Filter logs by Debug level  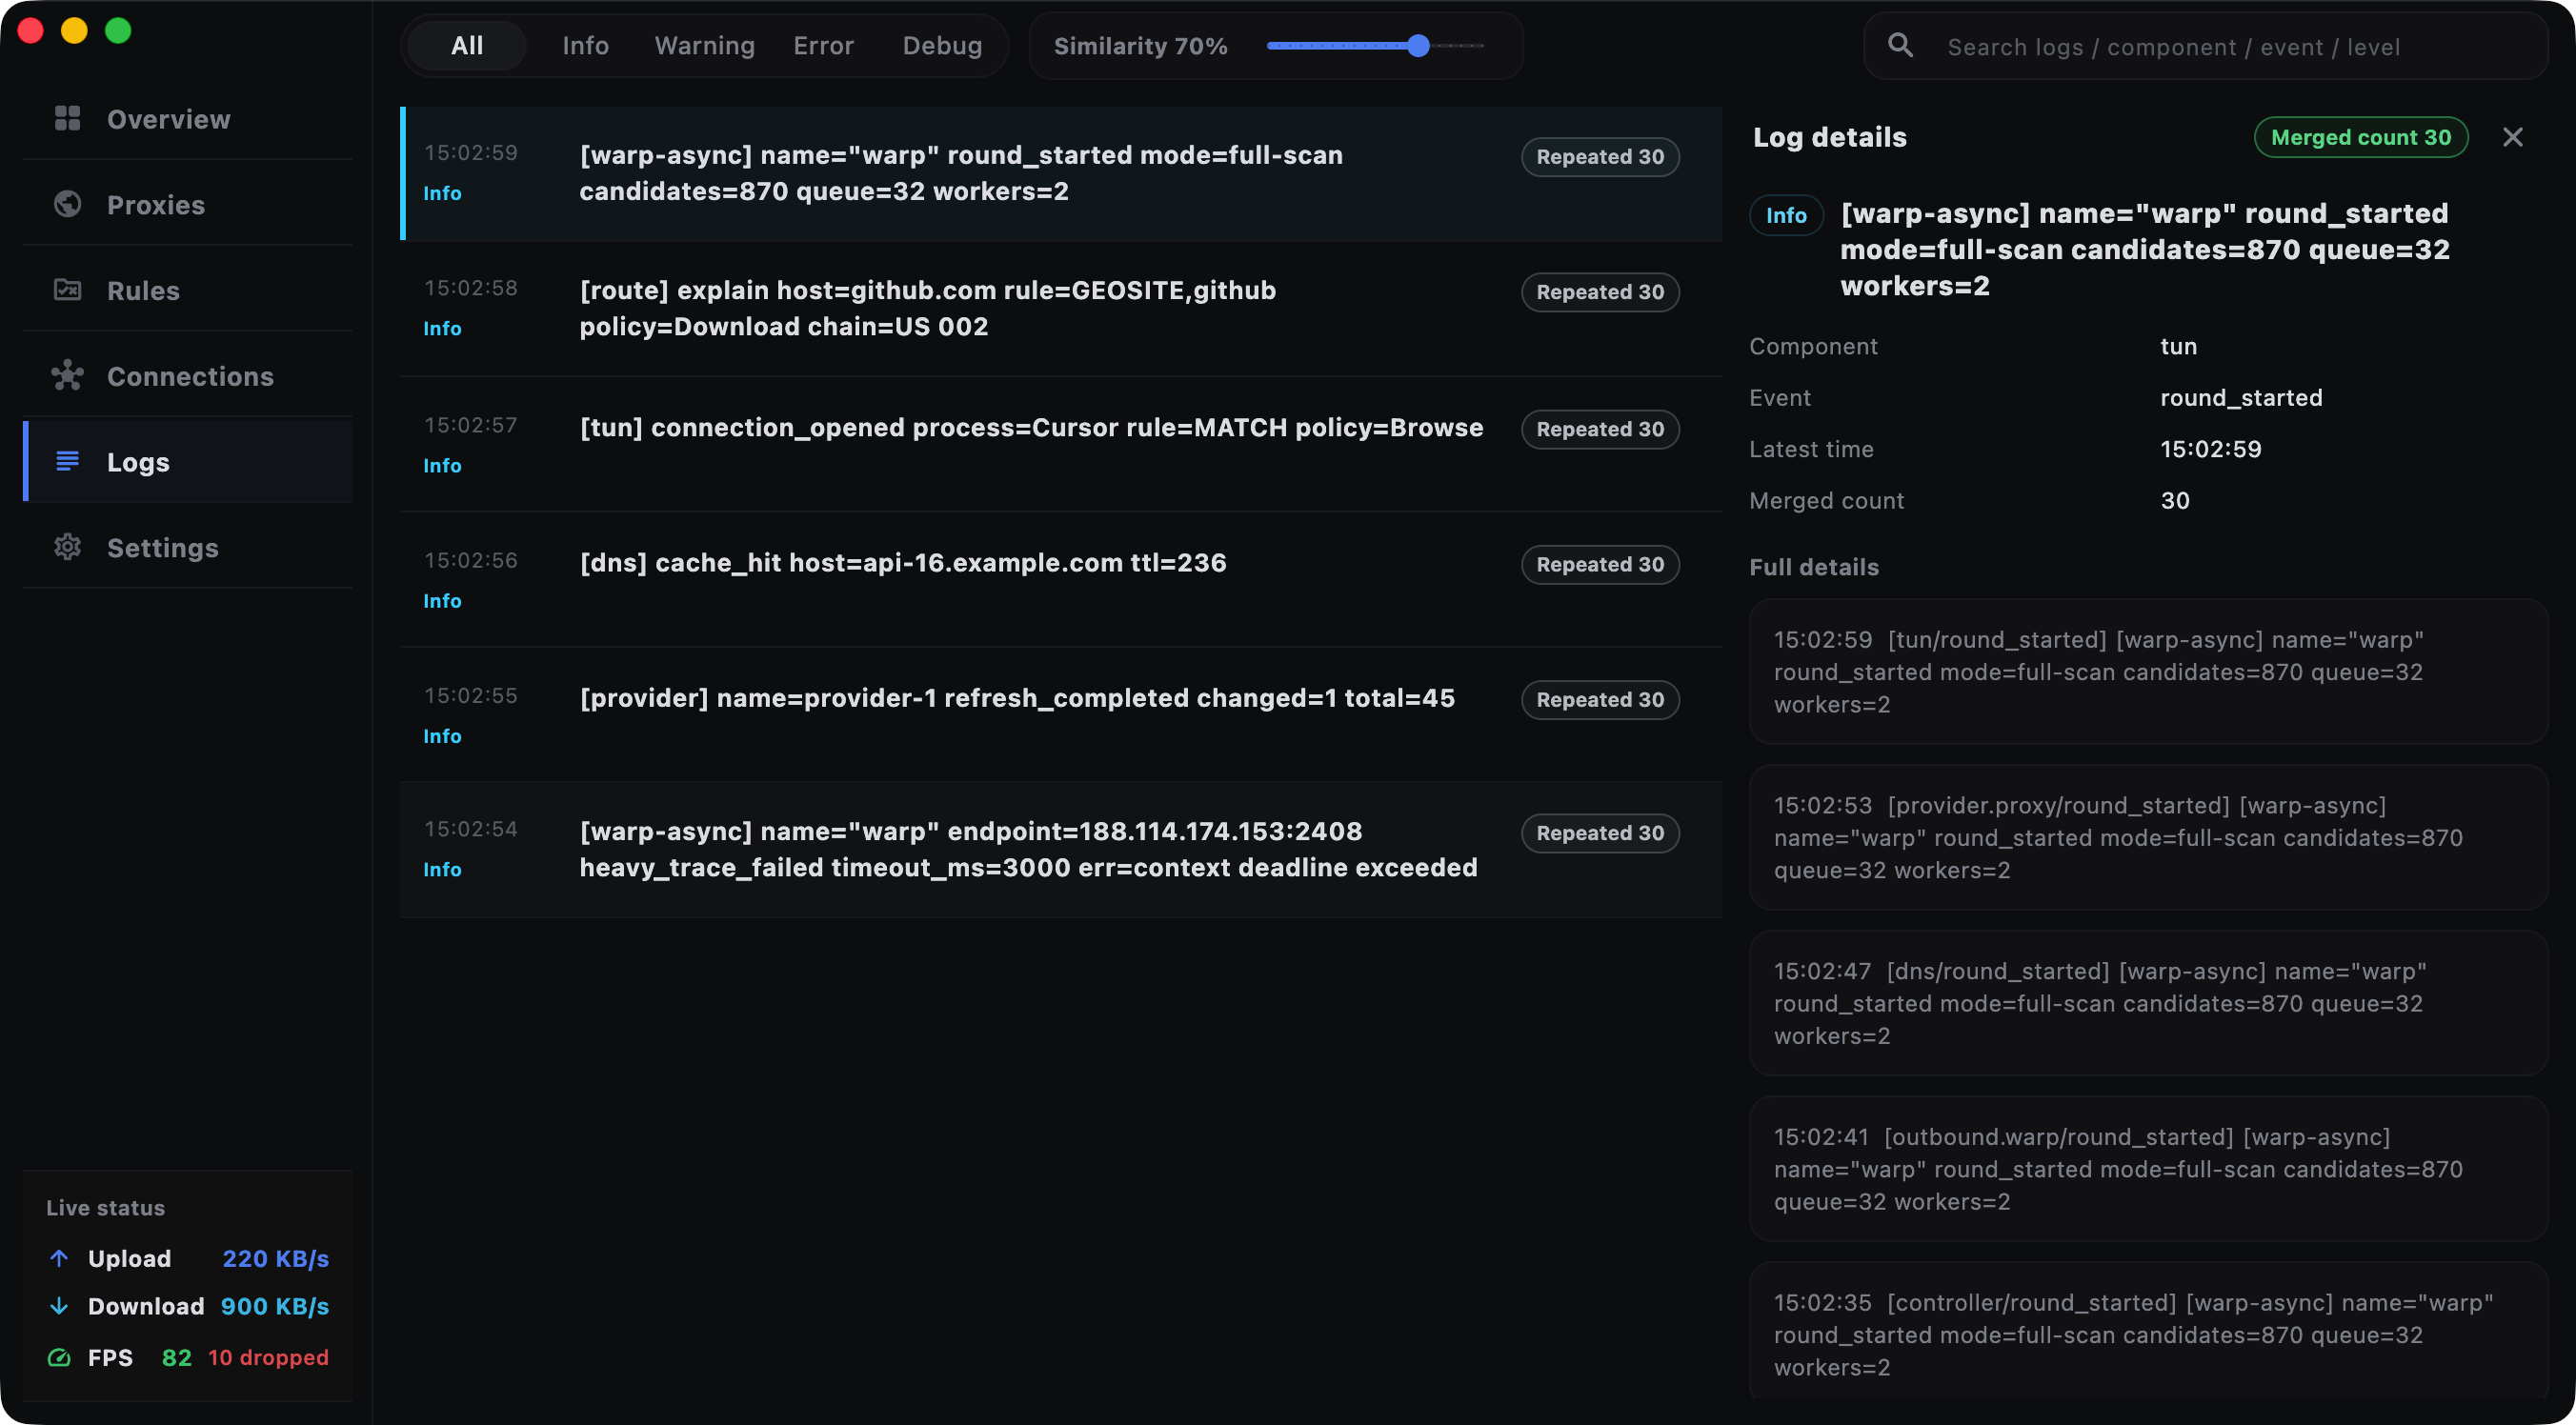[x=942, y=46]
